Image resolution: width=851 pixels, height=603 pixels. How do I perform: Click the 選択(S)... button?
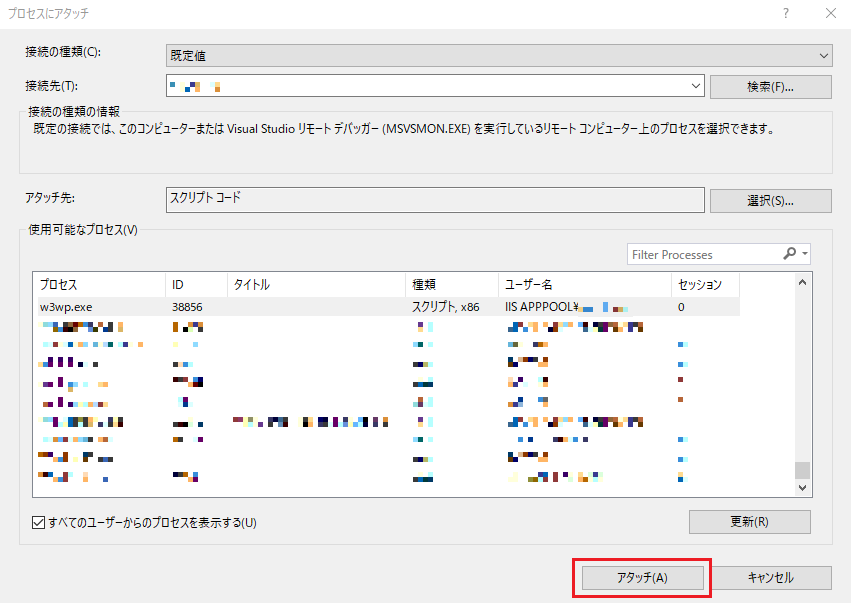[769, 199]
